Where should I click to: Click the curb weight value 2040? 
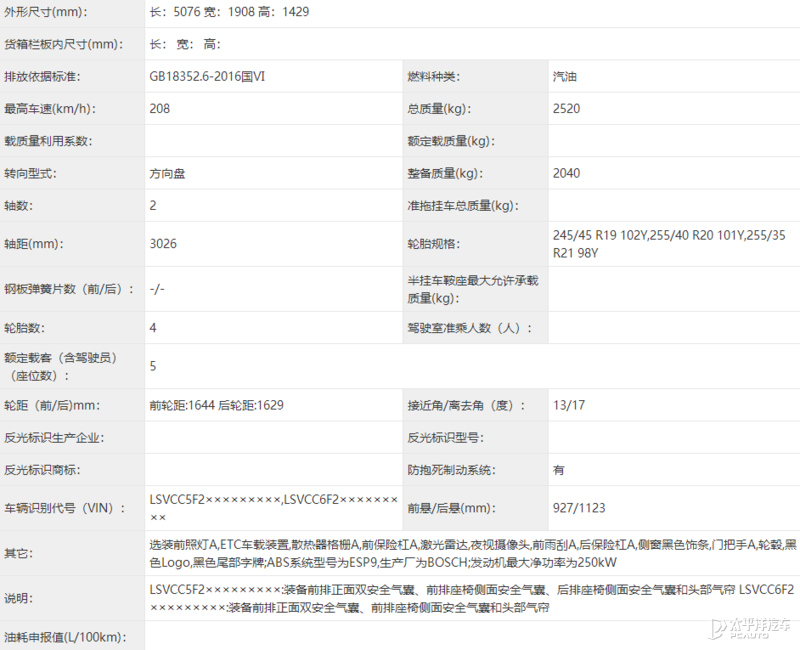coord(566,173)
